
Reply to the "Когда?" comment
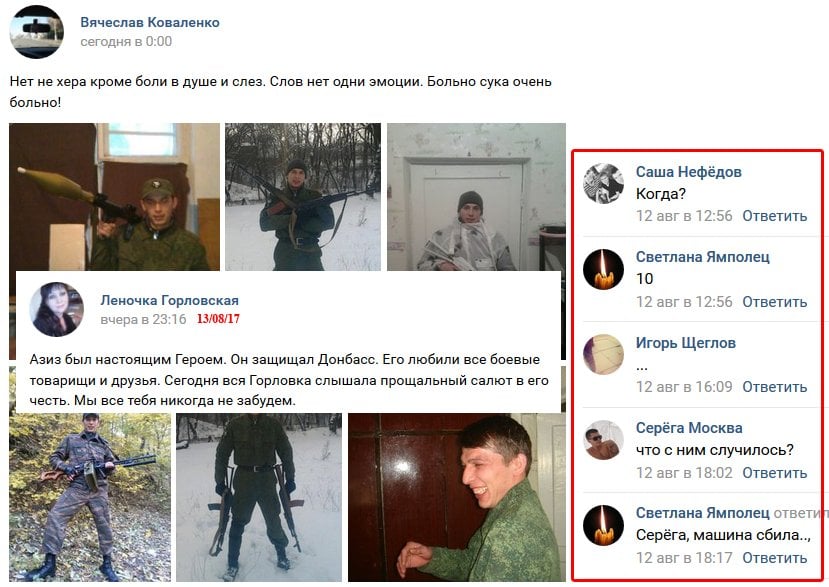(x=775, y=216)
